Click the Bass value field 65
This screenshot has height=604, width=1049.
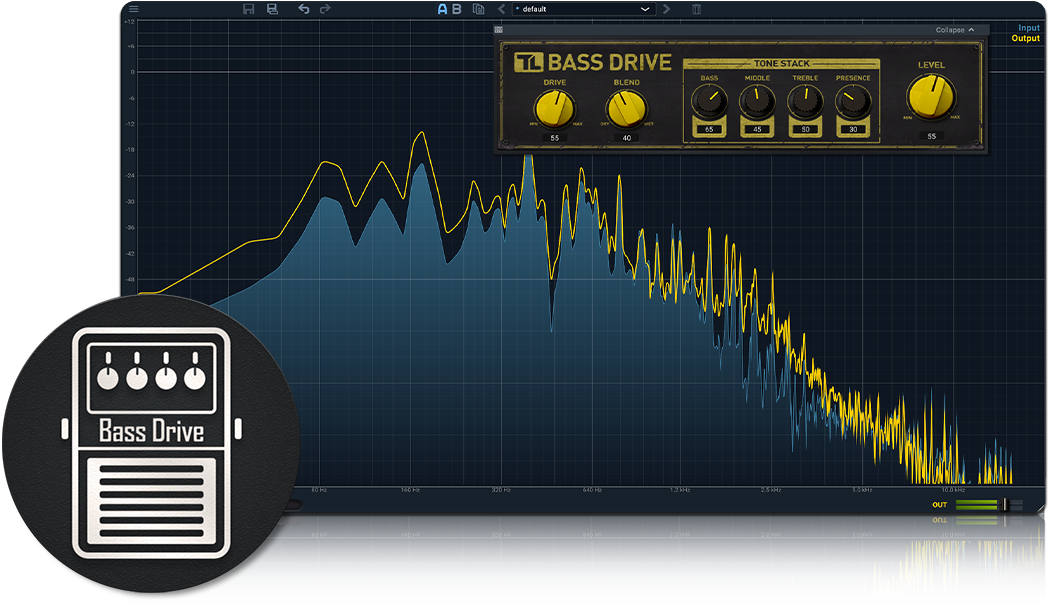pos(709,129)
